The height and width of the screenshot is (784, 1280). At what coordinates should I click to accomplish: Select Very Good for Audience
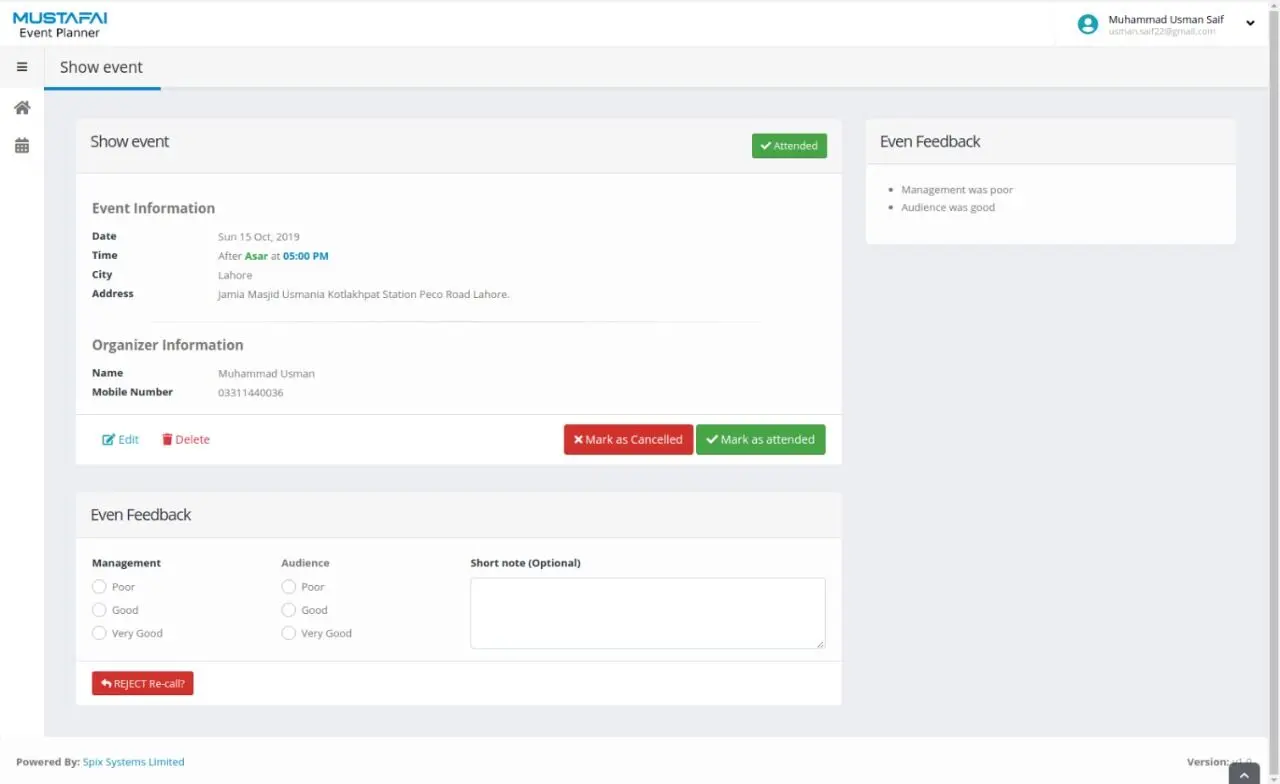pos(289,633)
